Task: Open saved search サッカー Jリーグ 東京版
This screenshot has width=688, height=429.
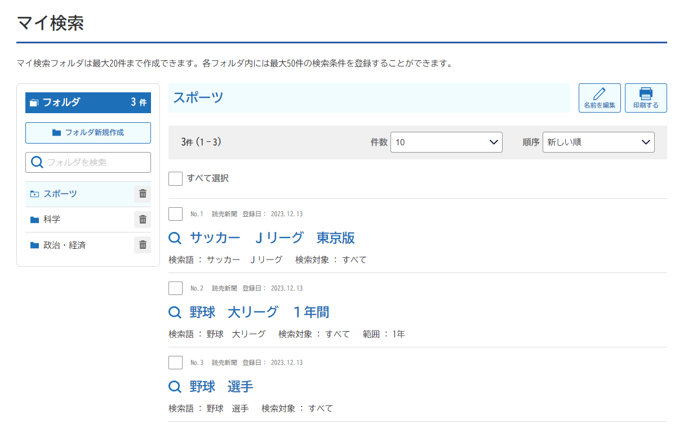Action: click(x=272, y=238)
